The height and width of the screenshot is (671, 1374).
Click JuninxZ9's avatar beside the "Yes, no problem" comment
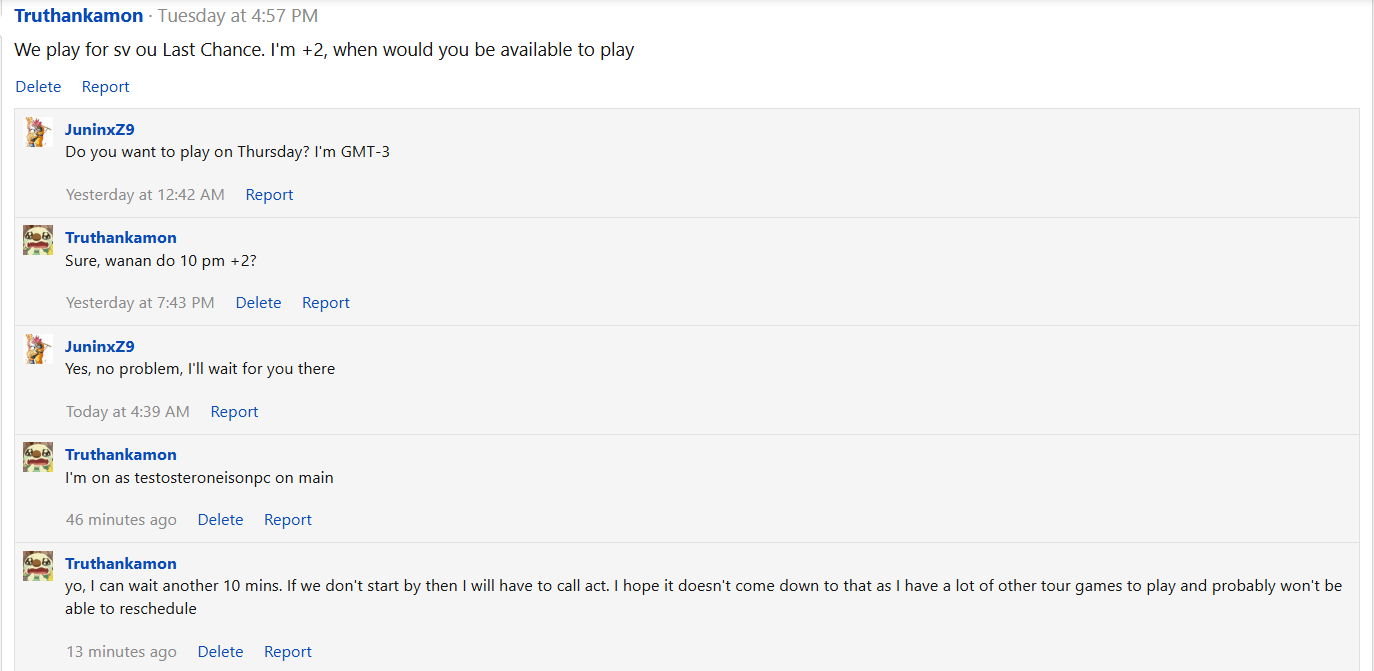38,349
